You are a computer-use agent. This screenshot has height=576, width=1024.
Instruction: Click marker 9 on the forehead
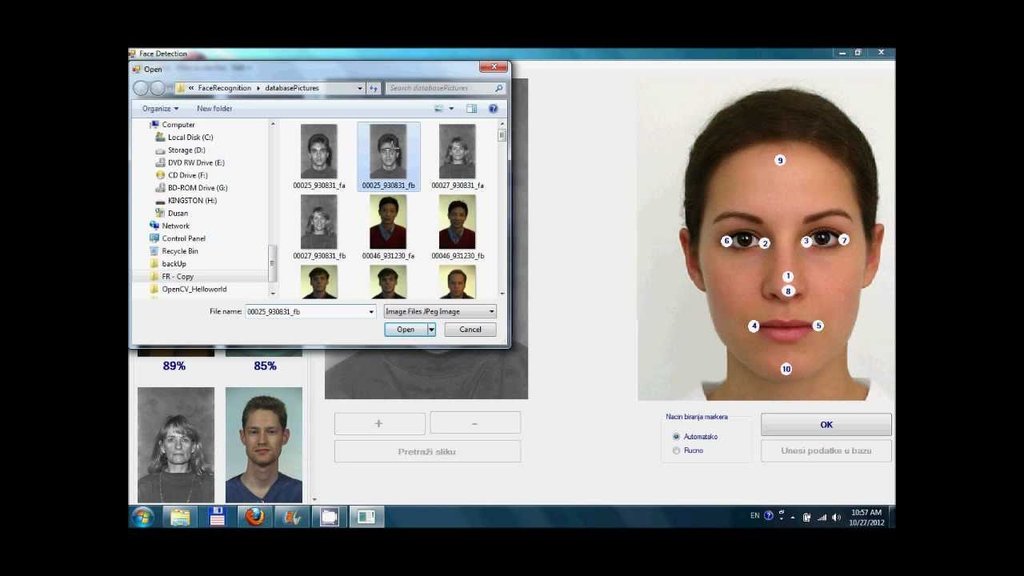tap(780, 160)
